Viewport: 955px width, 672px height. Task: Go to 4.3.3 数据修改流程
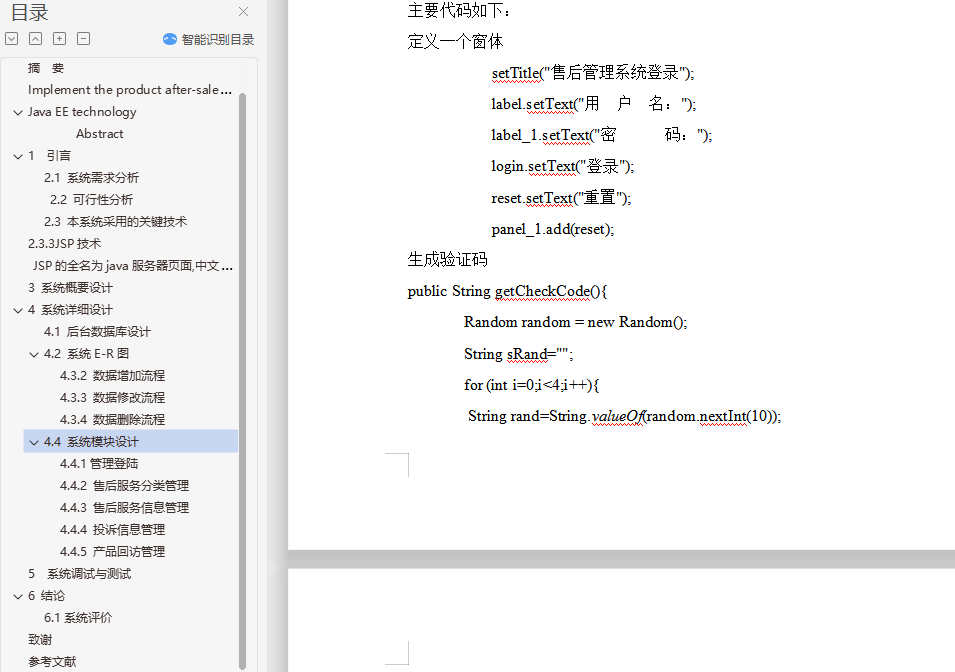point(112,398)
